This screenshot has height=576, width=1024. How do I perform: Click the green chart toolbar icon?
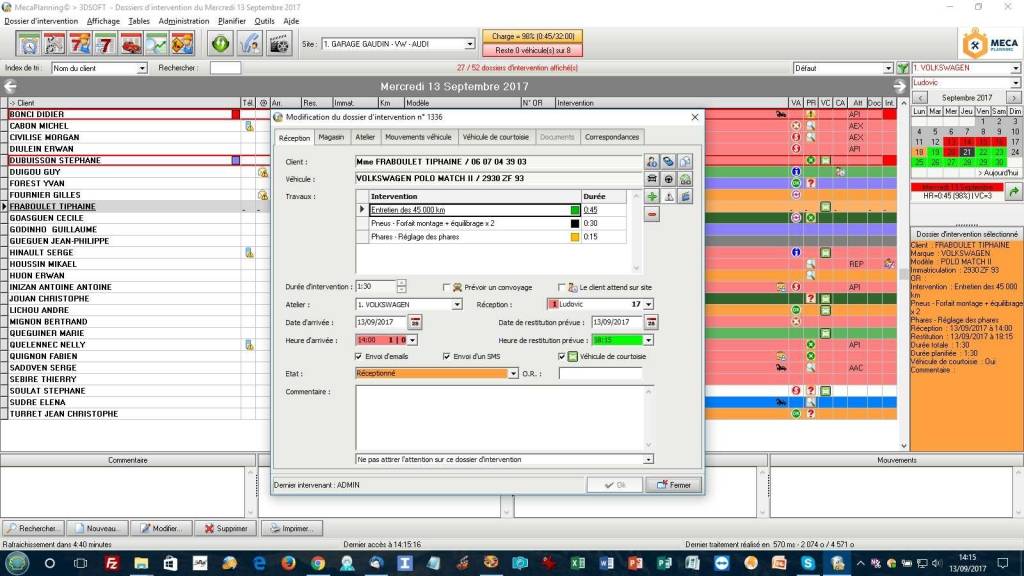coord(156,44)
